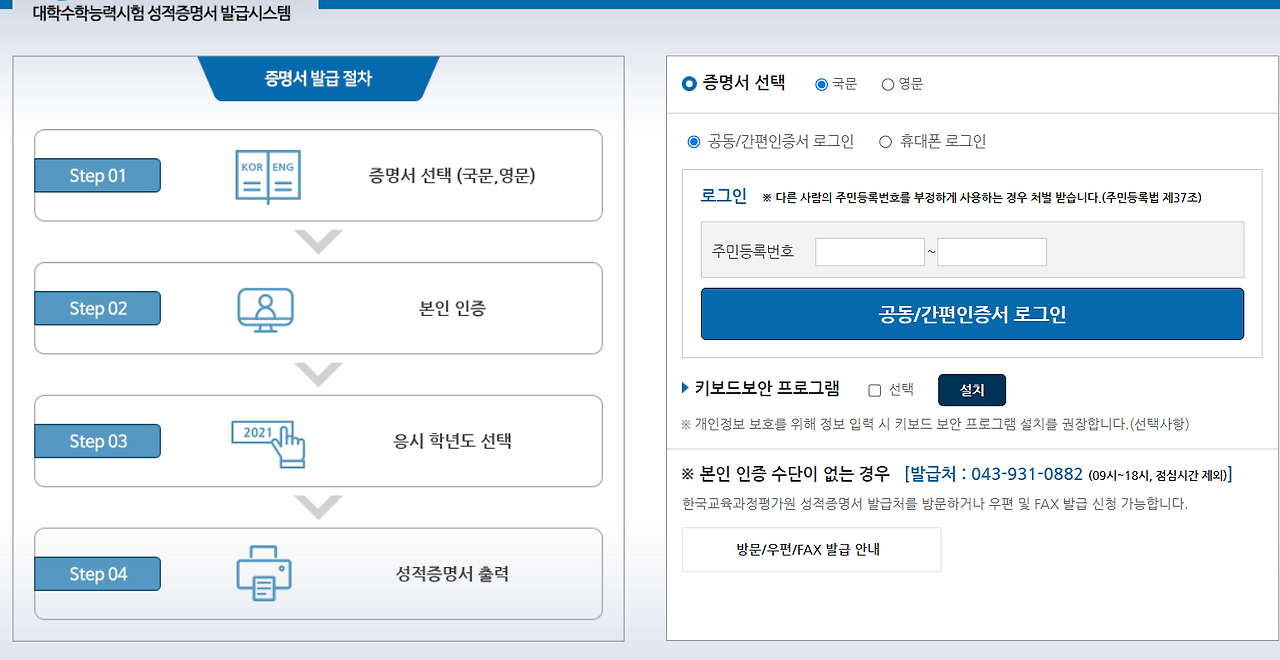
Task: Focus the first 주민등록번호 input field
Action: tap(870, 252)
